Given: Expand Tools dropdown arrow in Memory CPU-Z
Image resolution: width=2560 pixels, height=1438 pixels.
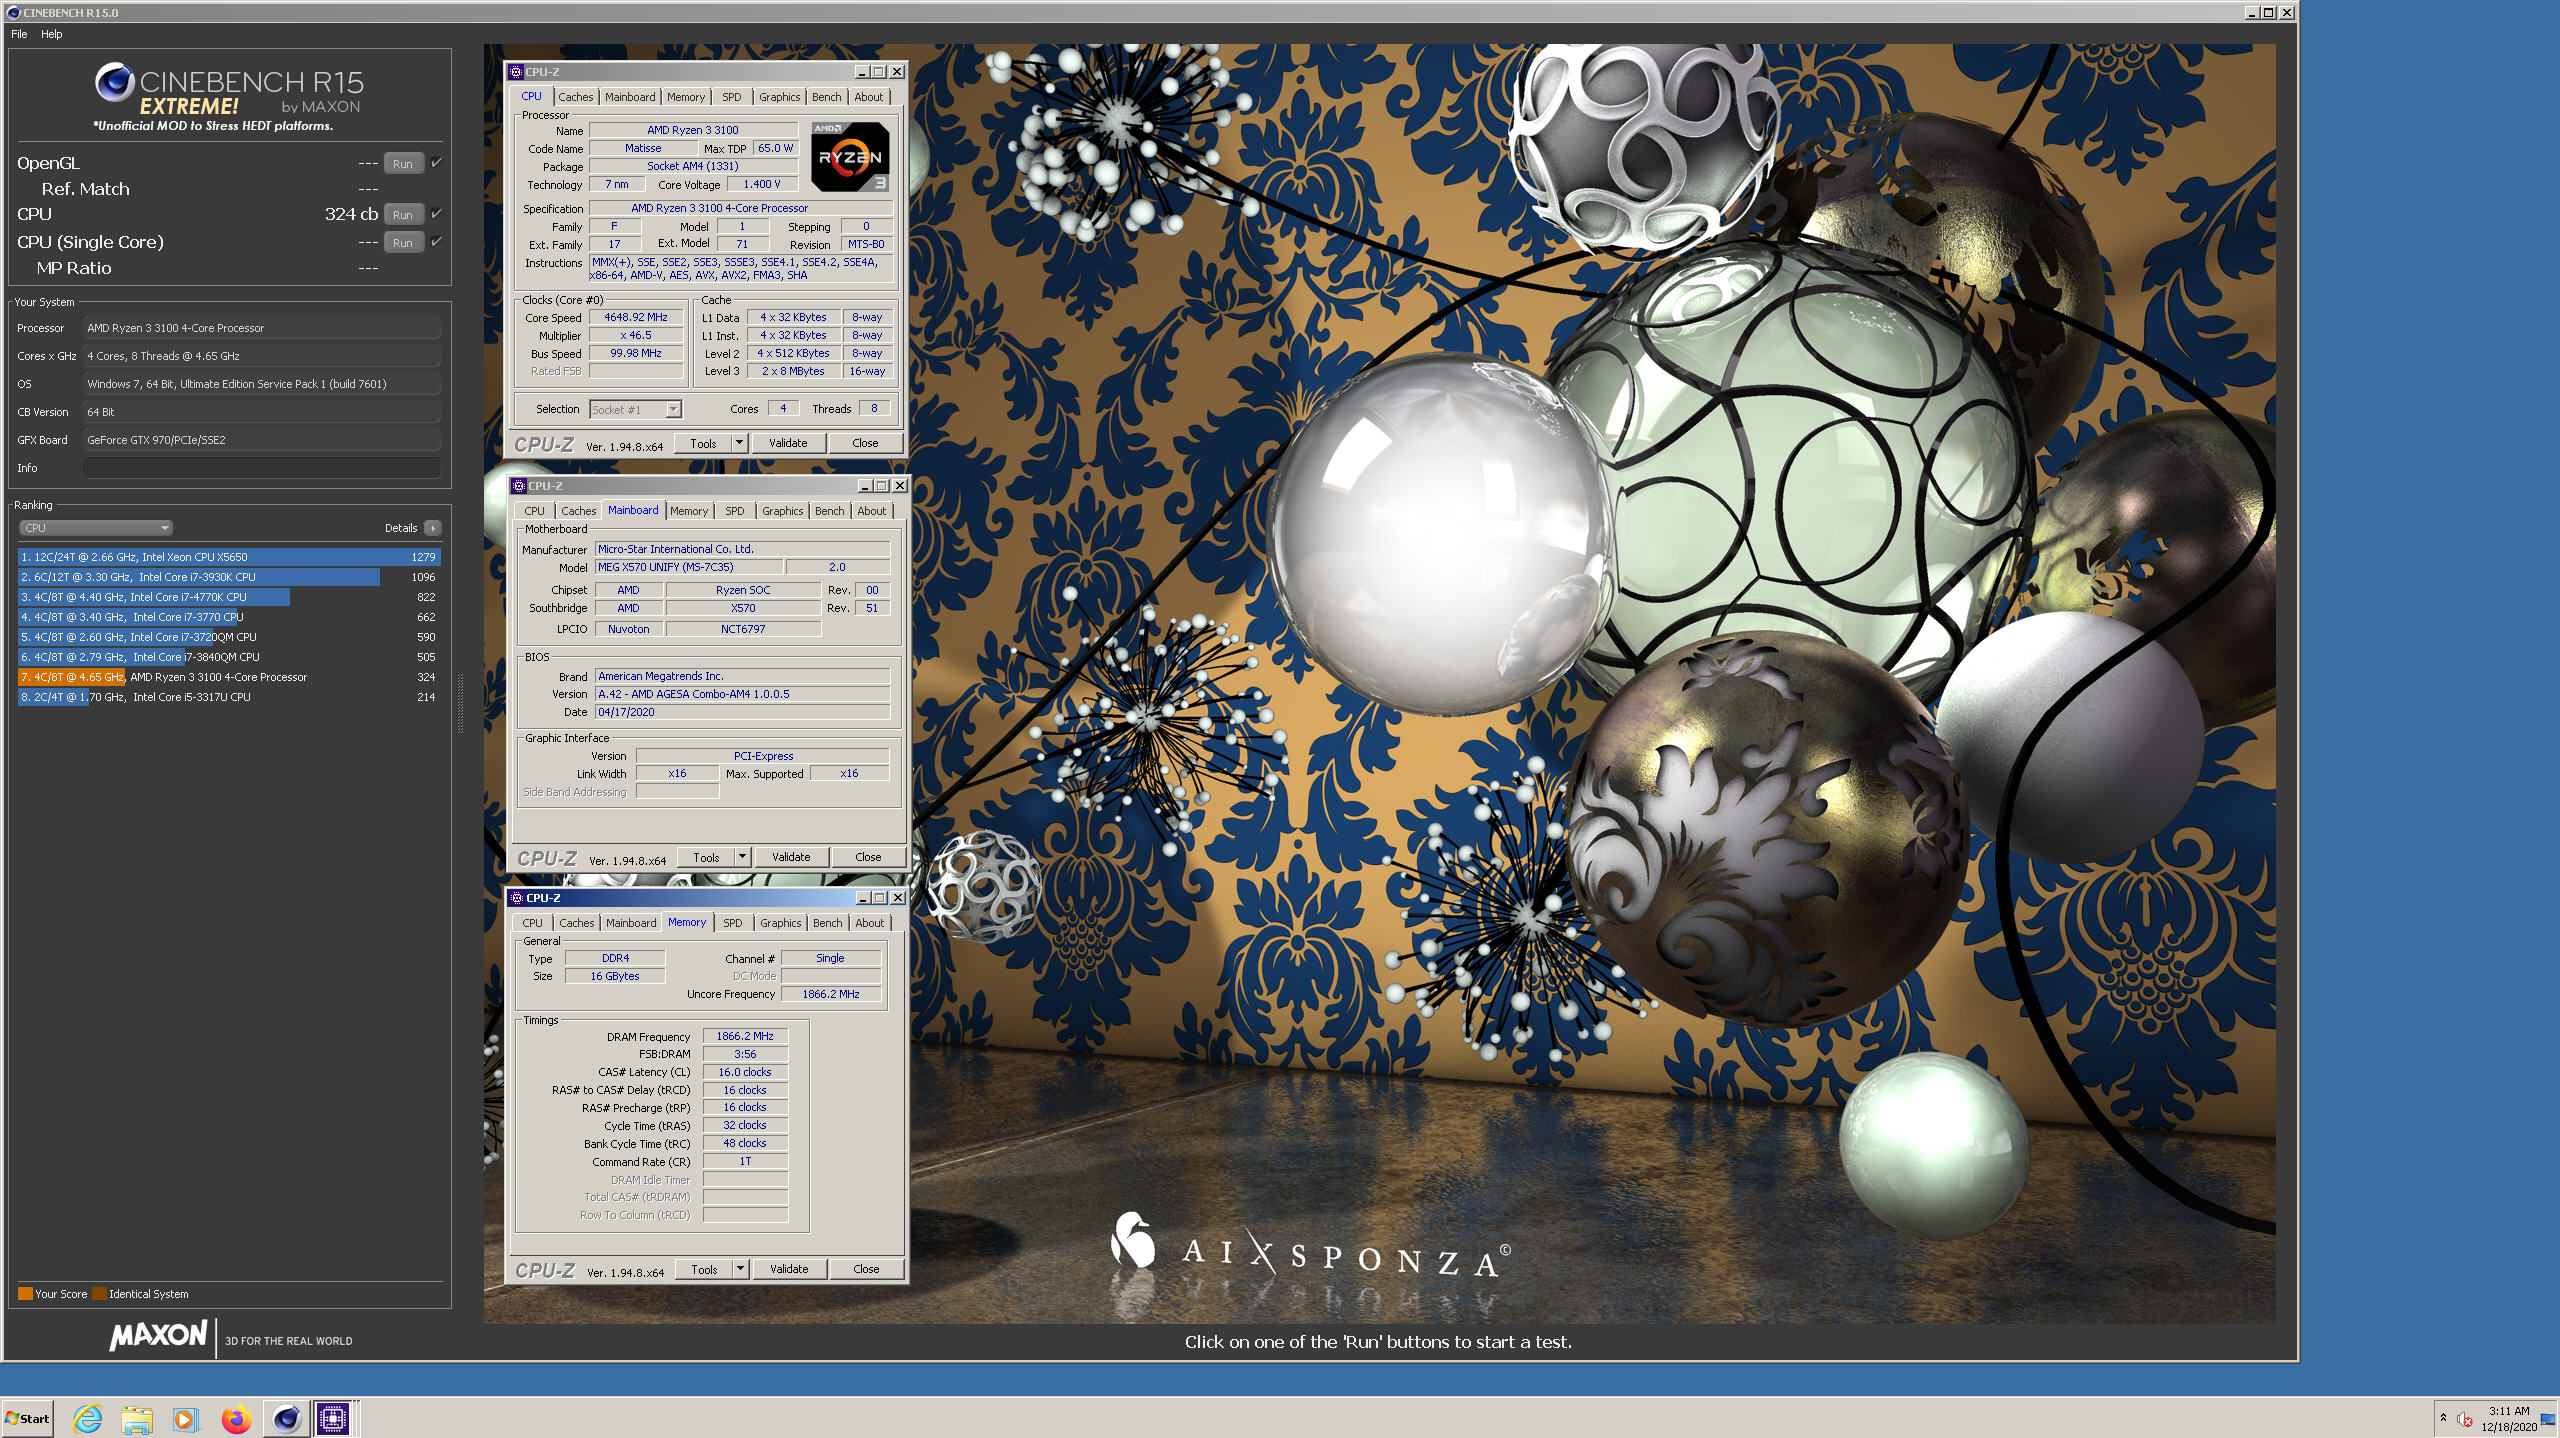Looking at the screenshot, I should click(740, 1269).
